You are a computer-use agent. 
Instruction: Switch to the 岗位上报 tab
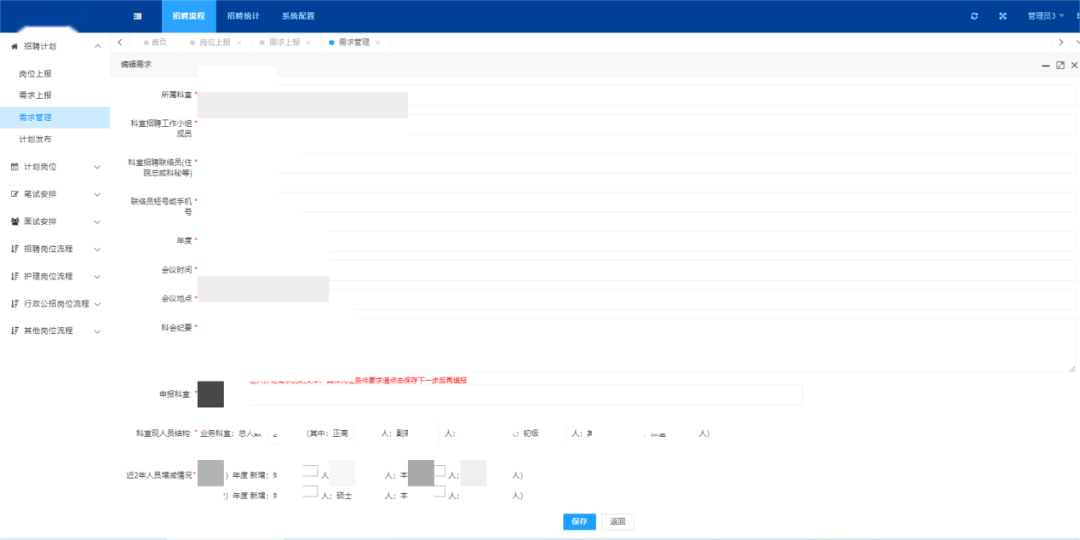pyautogui.click(x=215, y=43)
